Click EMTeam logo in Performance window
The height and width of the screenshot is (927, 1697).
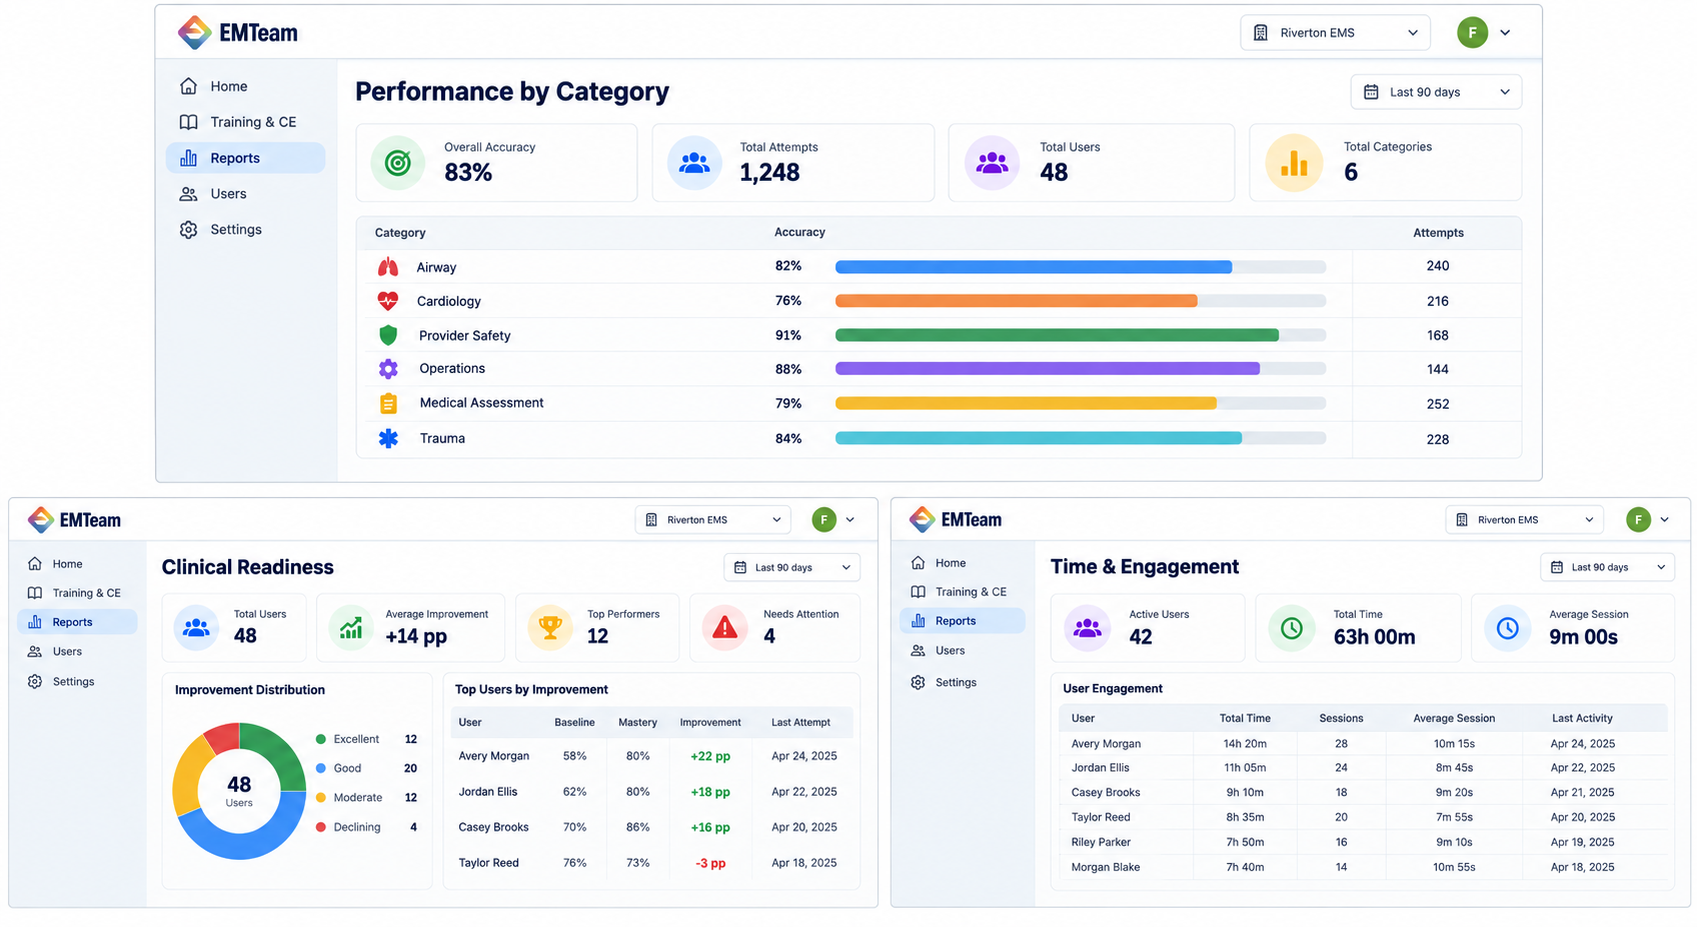(237, 32)
